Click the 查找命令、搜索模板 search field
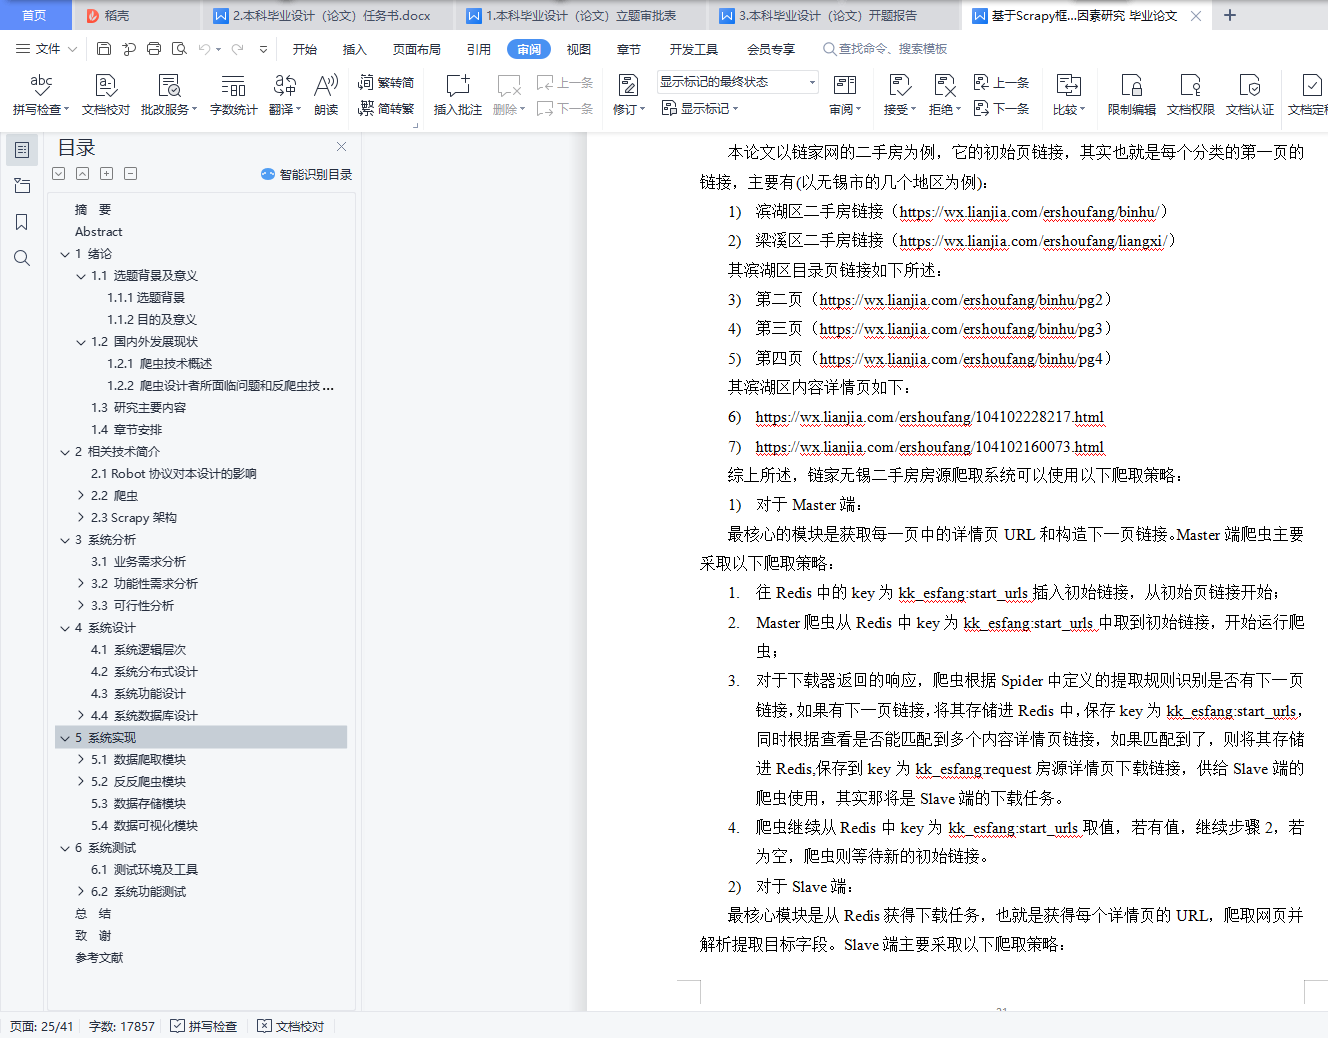 [x=885, y=49]
